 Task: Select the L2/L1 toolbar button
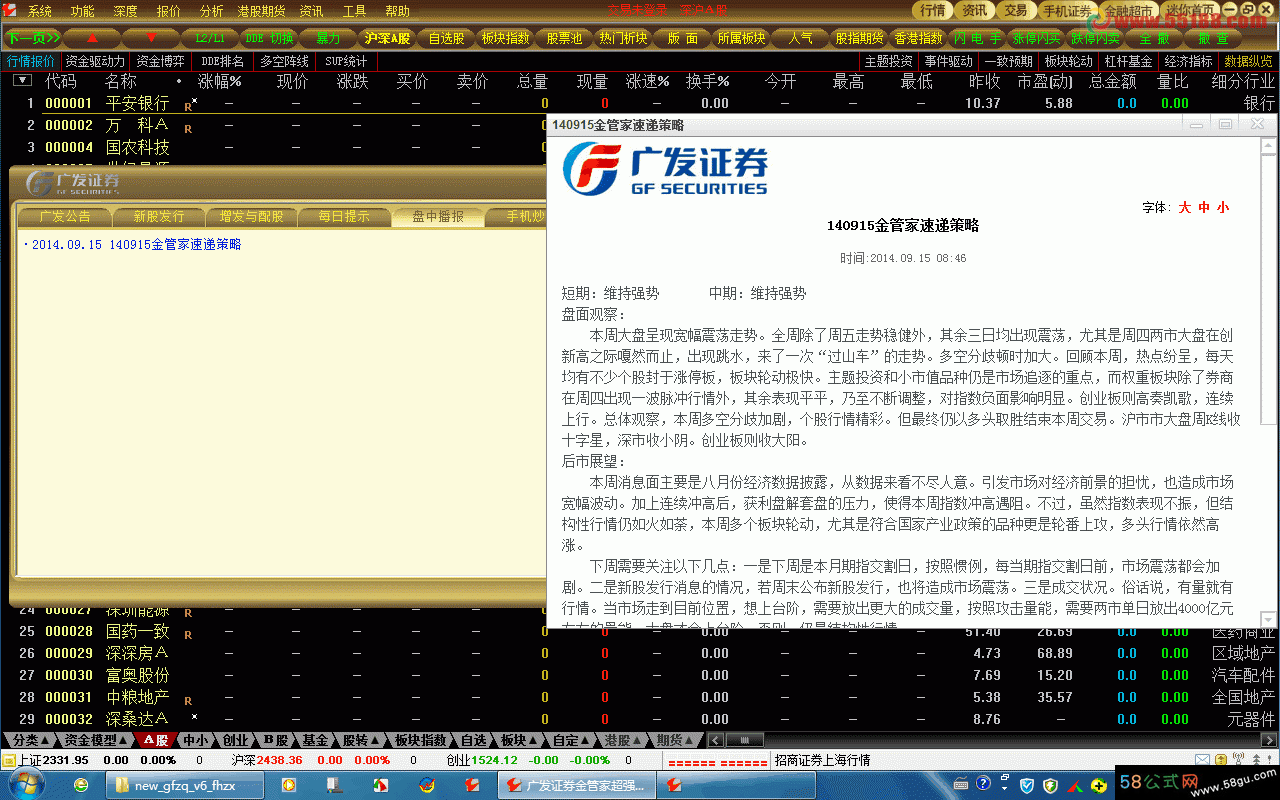click(x=210, y=38)
